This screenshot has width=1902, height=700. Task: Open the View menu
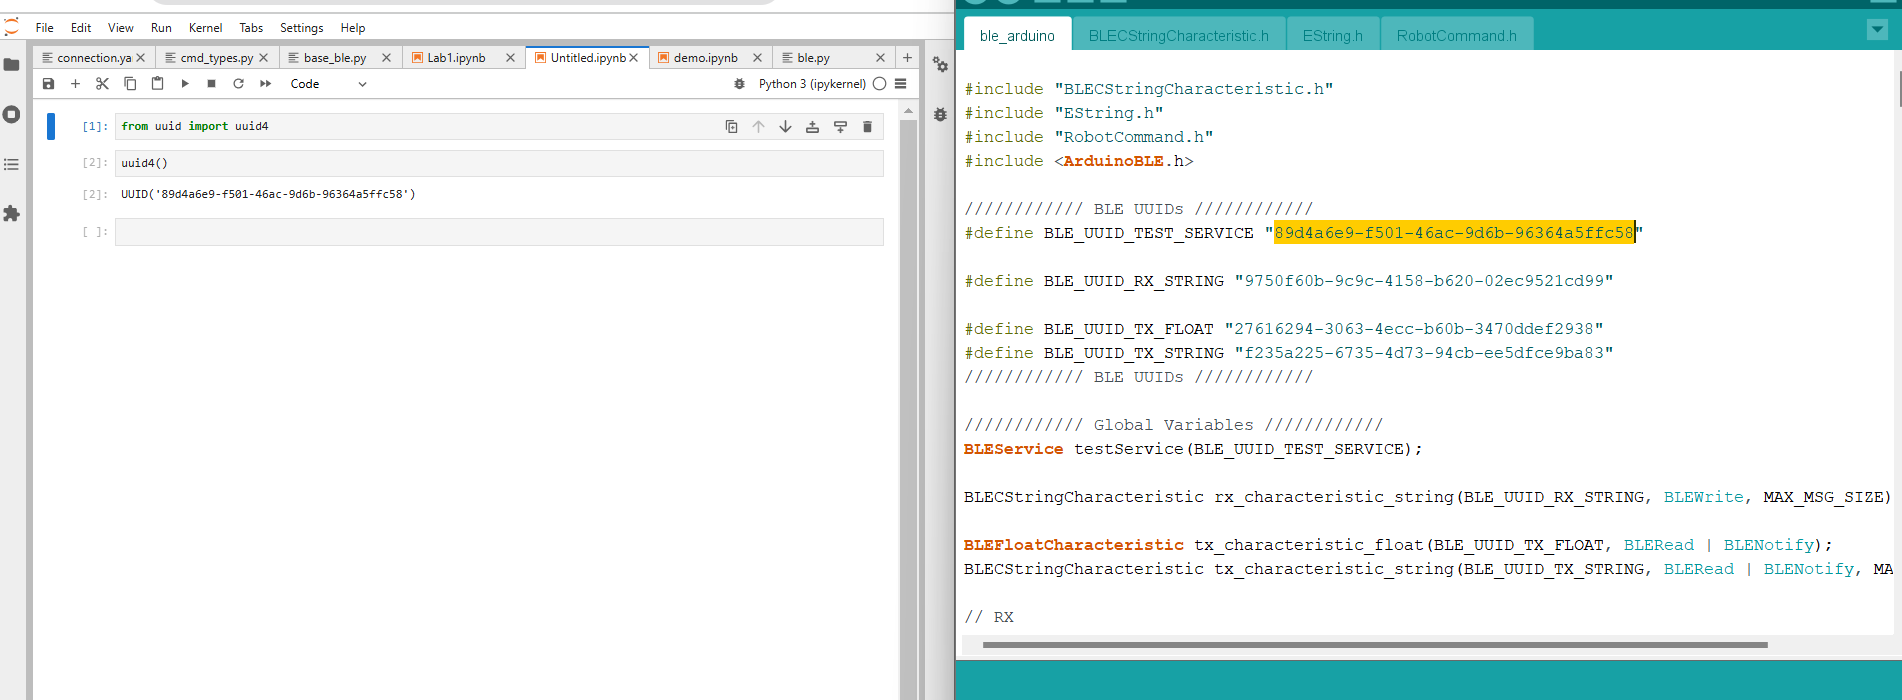[121, 28]
